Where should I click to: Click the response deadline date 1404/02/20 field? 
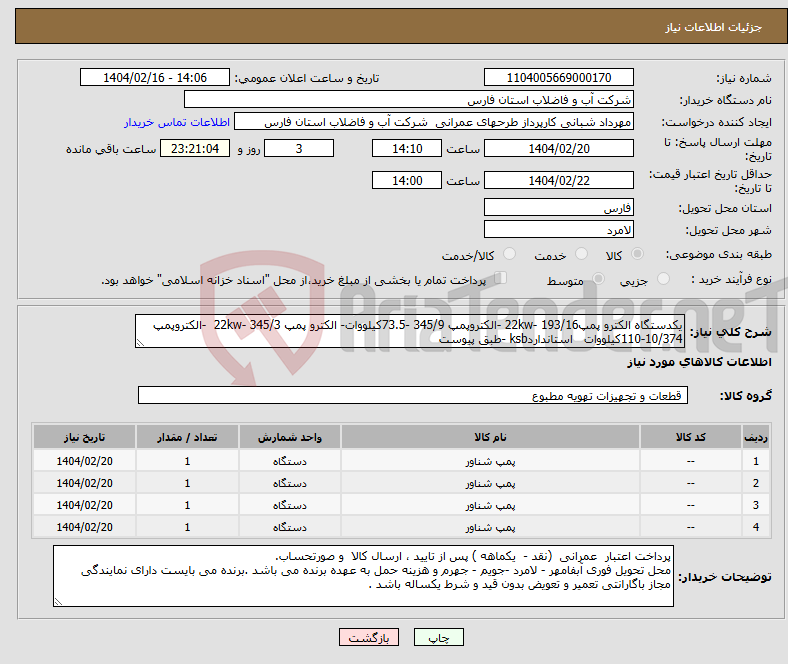coord(558,148)
